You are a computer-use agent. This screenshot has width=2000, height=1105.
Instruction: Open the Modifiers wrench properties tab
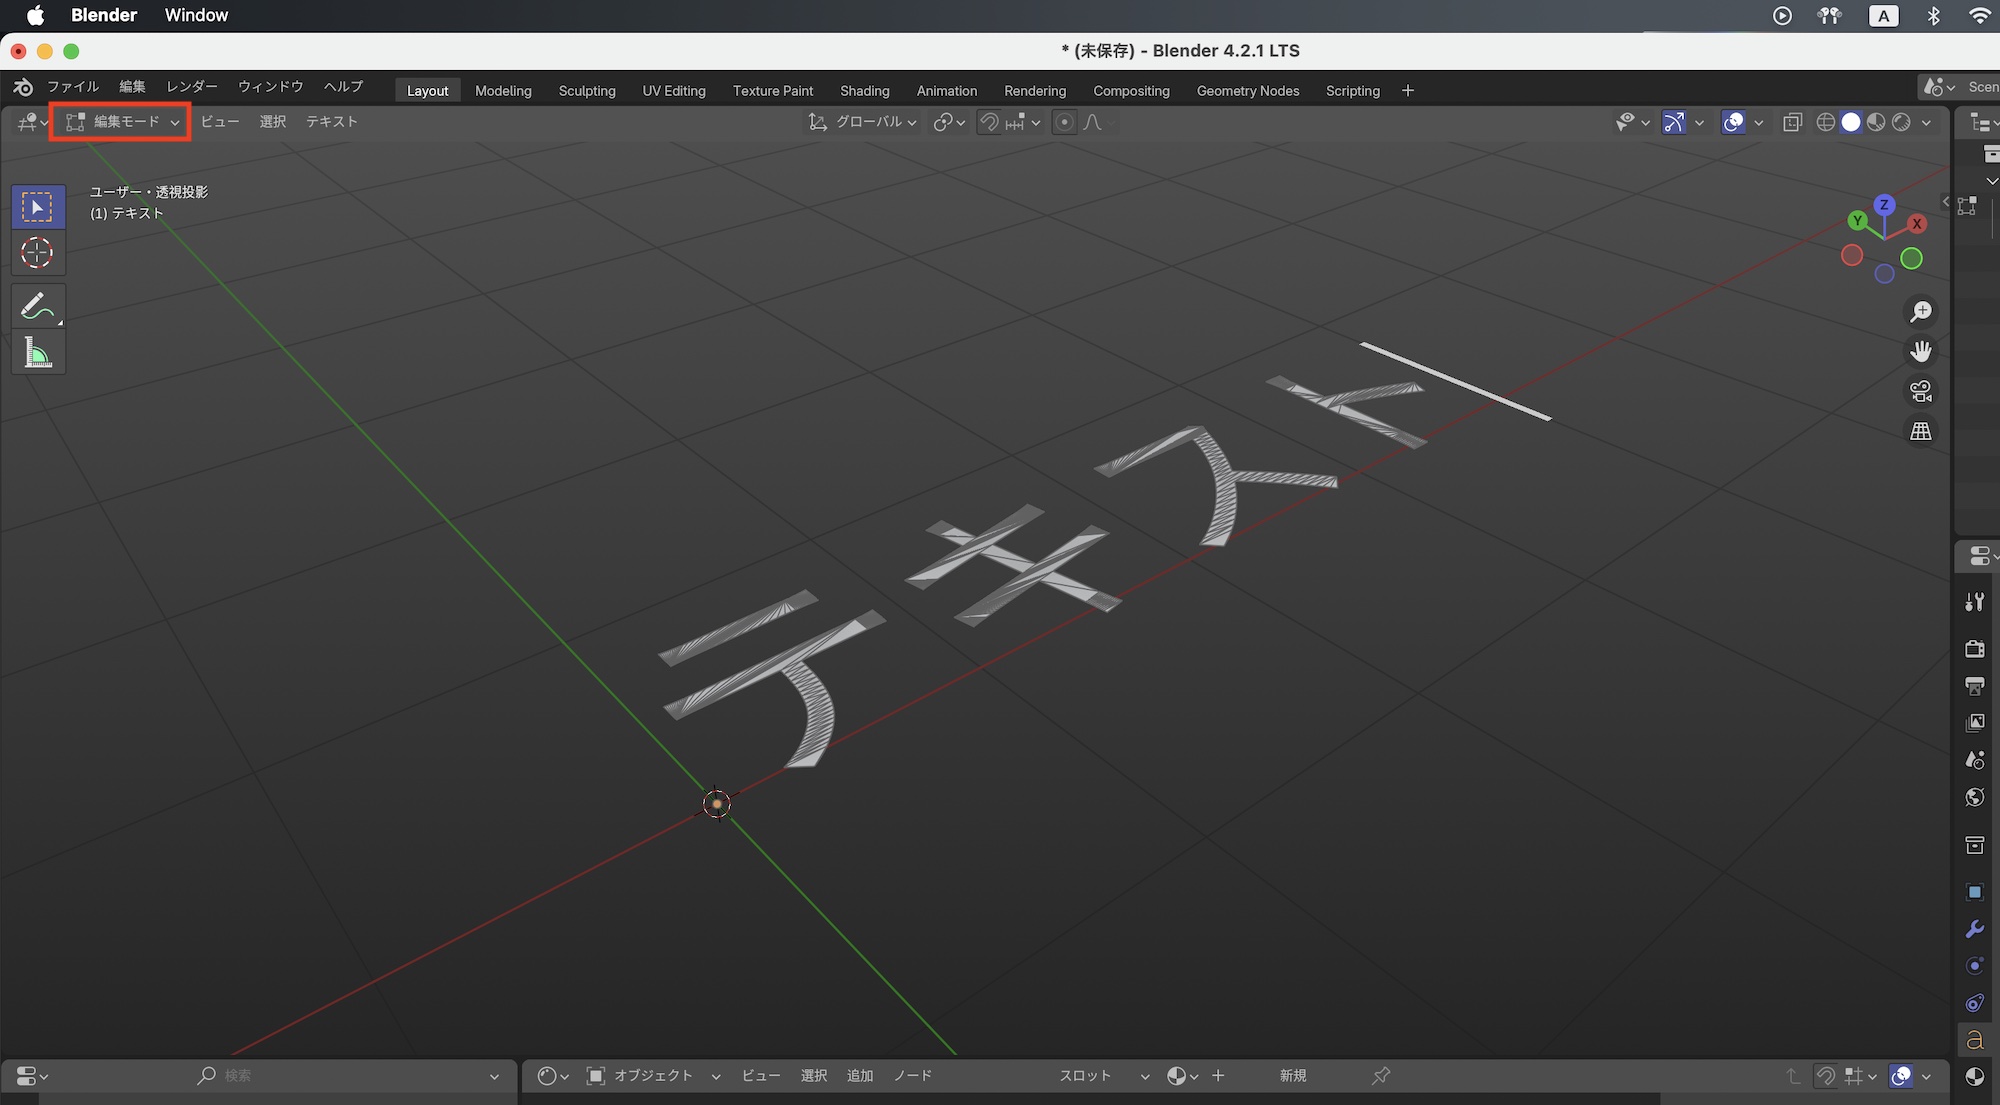[1974, 929]
